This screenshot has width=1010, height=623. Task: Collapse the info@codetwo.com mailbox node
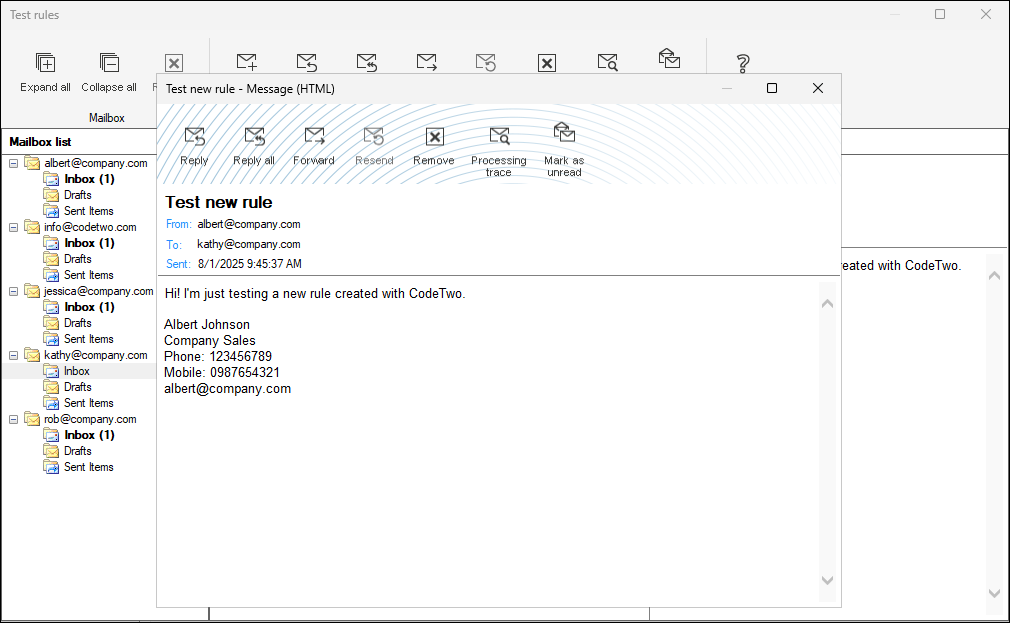coord(14,227)
